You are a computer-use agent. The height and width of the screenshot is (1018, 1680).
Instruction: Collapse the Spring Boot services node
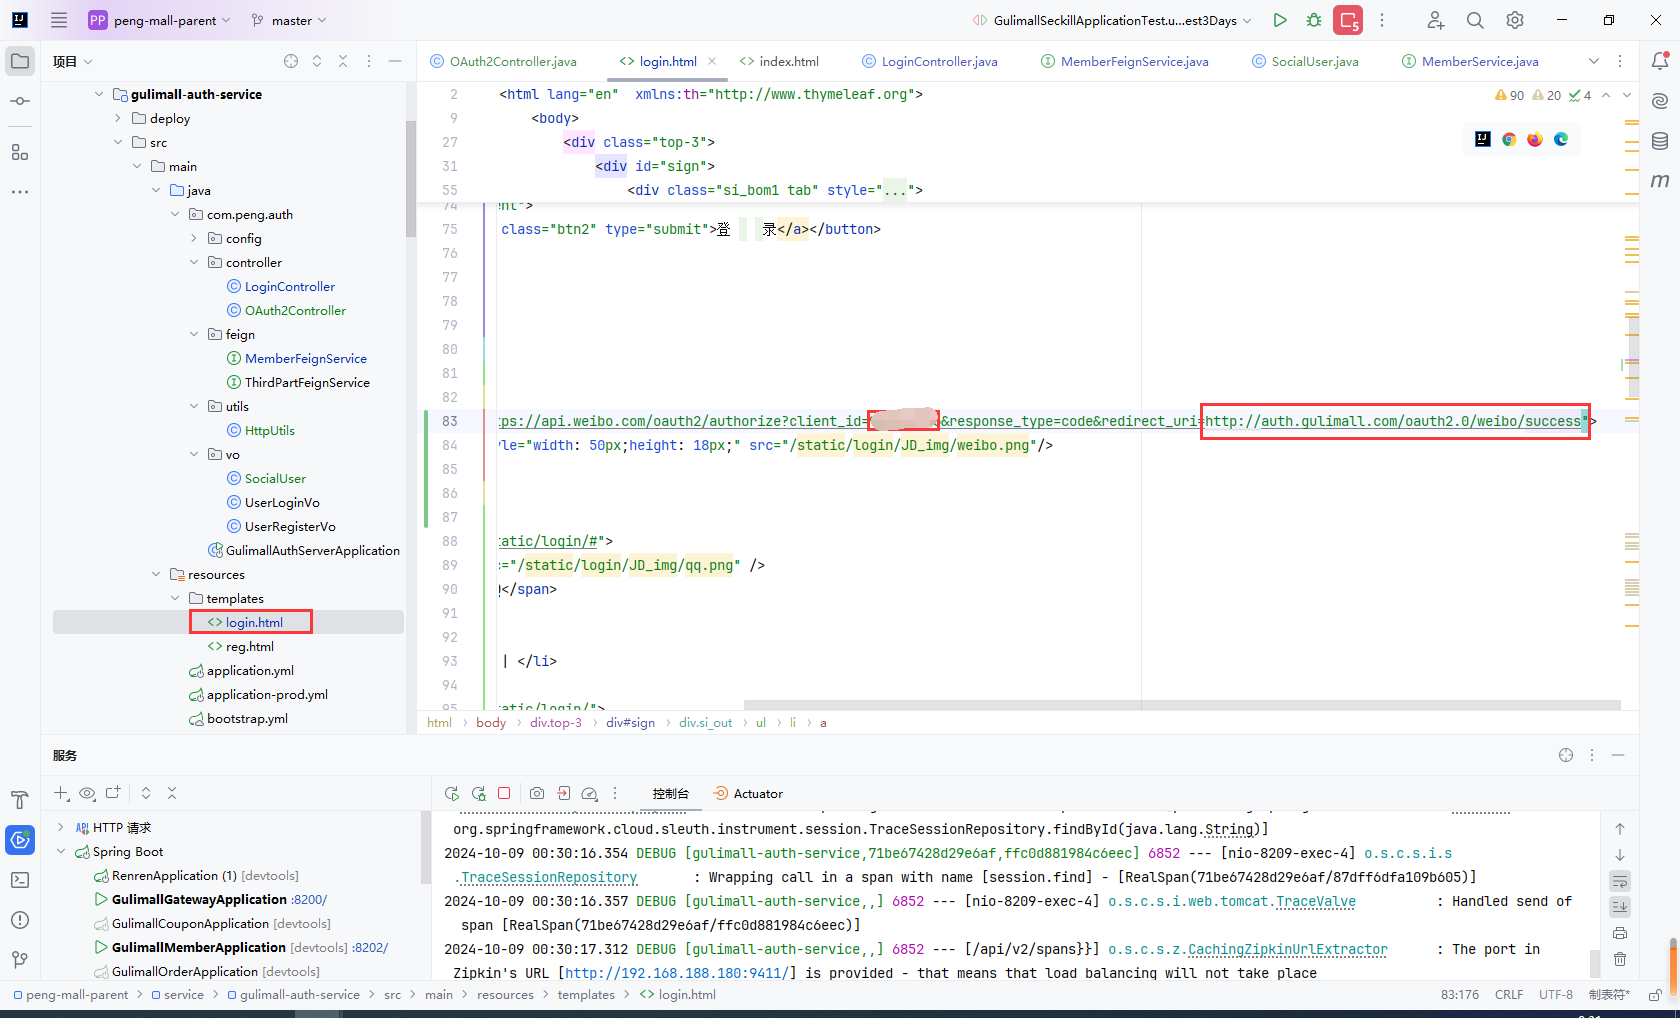(x=61, y=851)
